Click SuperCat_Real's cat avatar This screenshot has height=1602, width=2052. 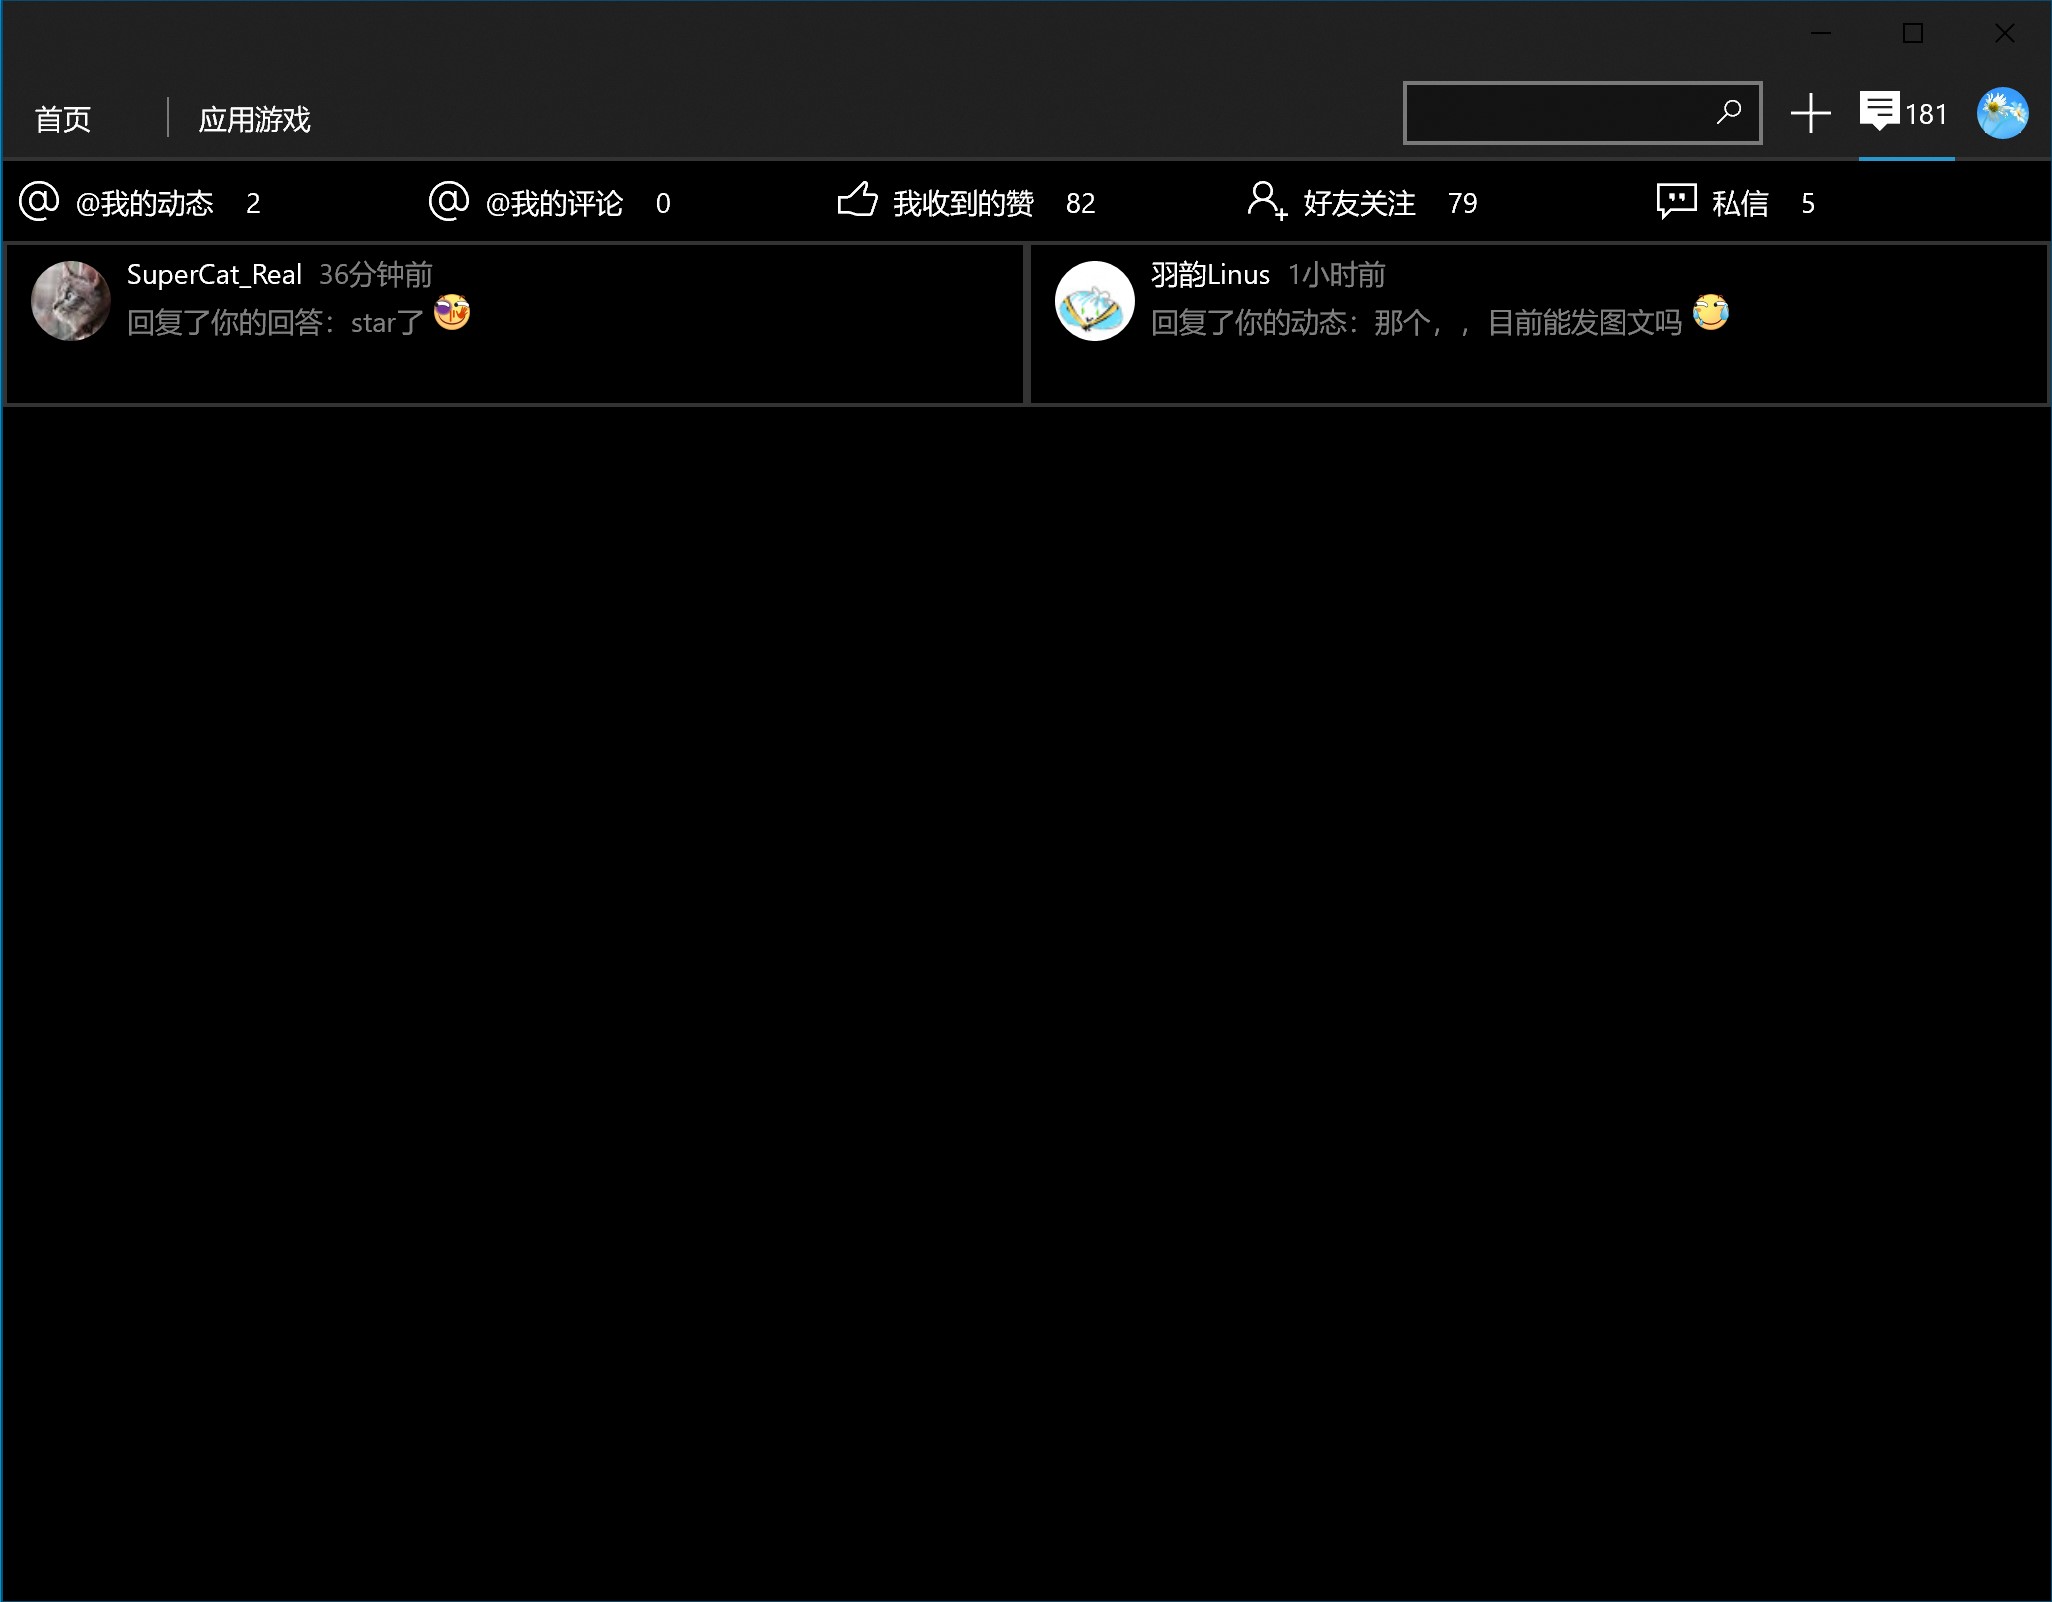[71, 301]
